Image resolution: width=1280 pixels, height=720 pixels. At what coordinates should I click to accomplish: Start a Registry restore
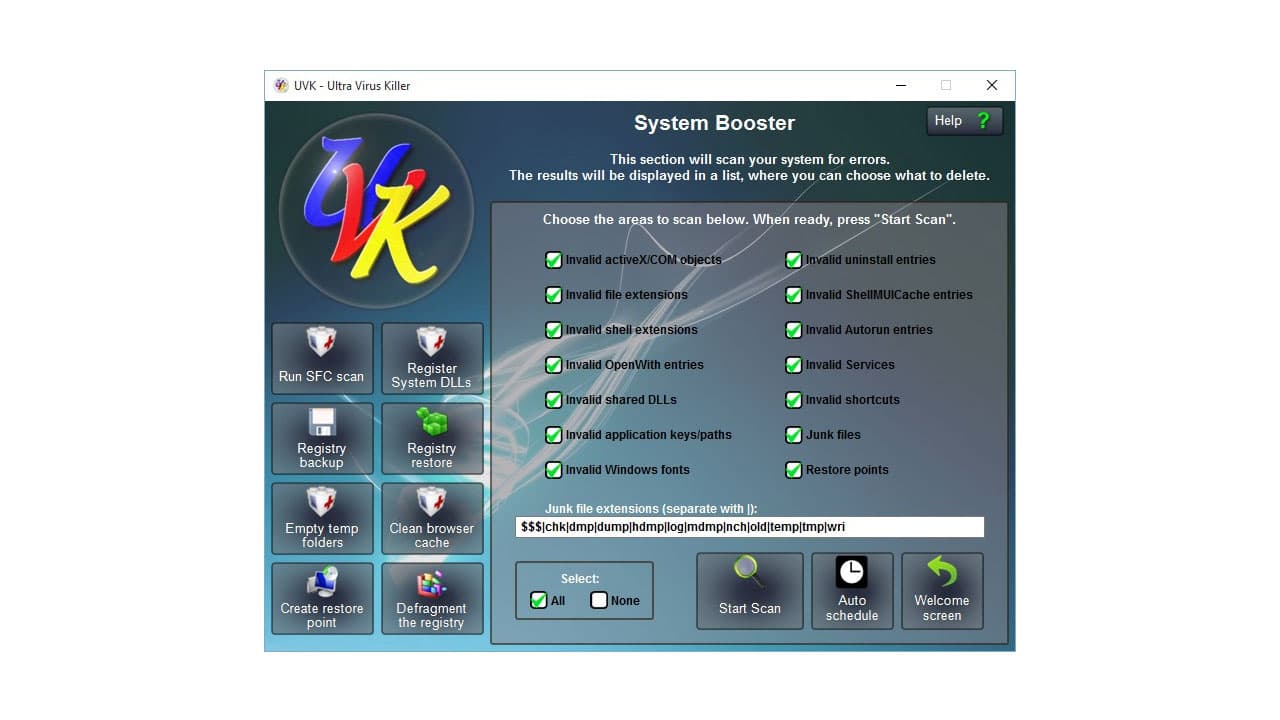(432, 438)
